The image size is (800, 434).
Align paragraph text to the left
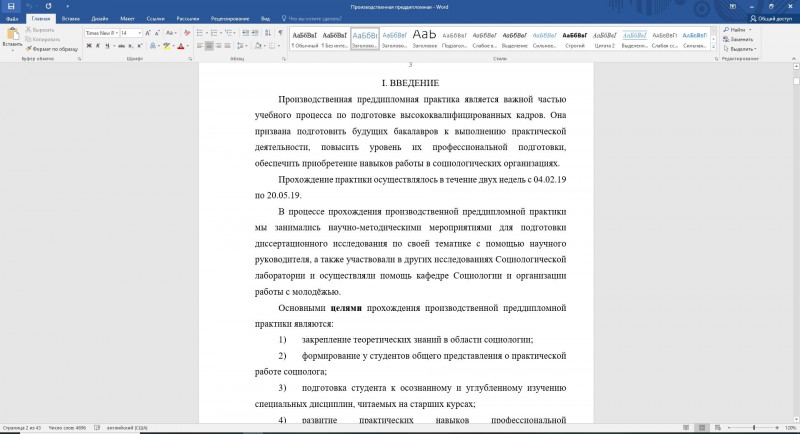[200, 46]
